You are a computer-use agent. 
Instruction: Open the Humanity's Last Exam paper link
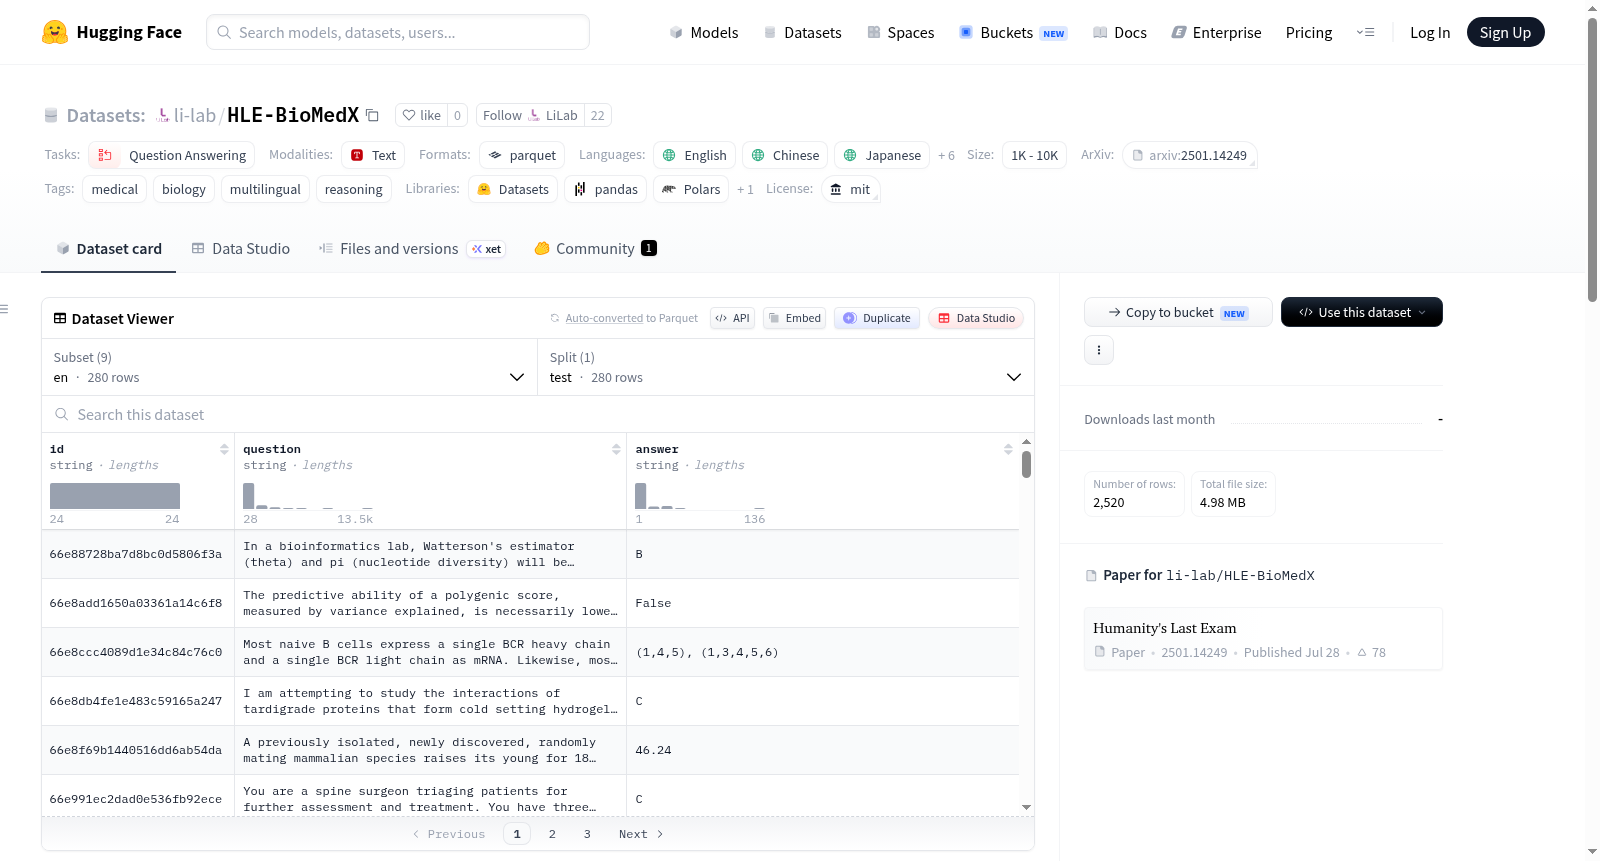[1165, 628]
